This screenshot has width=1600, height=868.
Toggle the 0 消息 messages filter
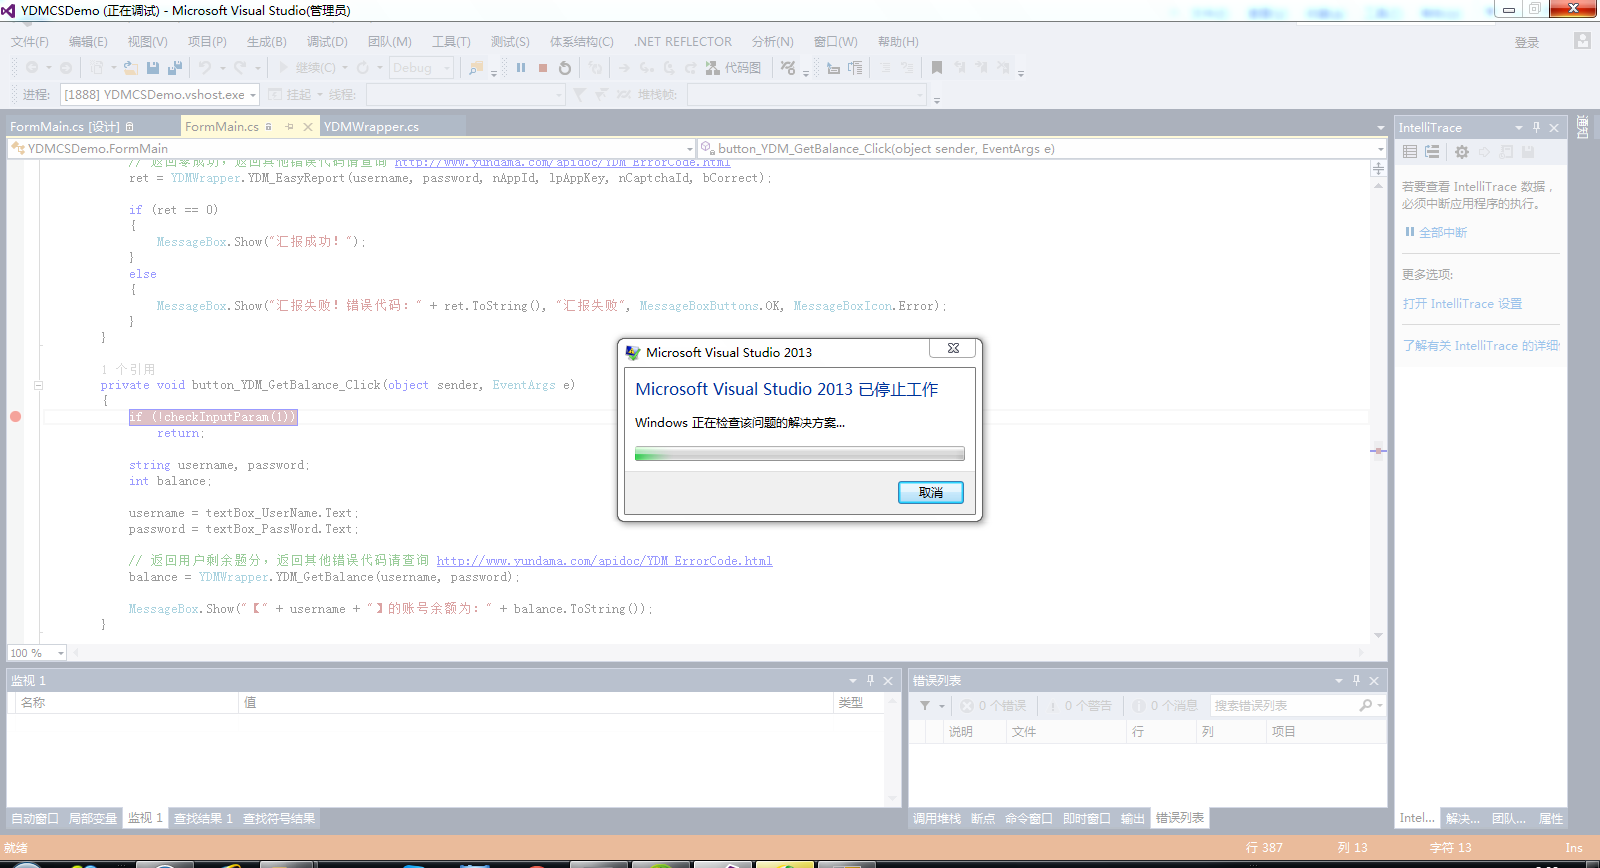1165,706
